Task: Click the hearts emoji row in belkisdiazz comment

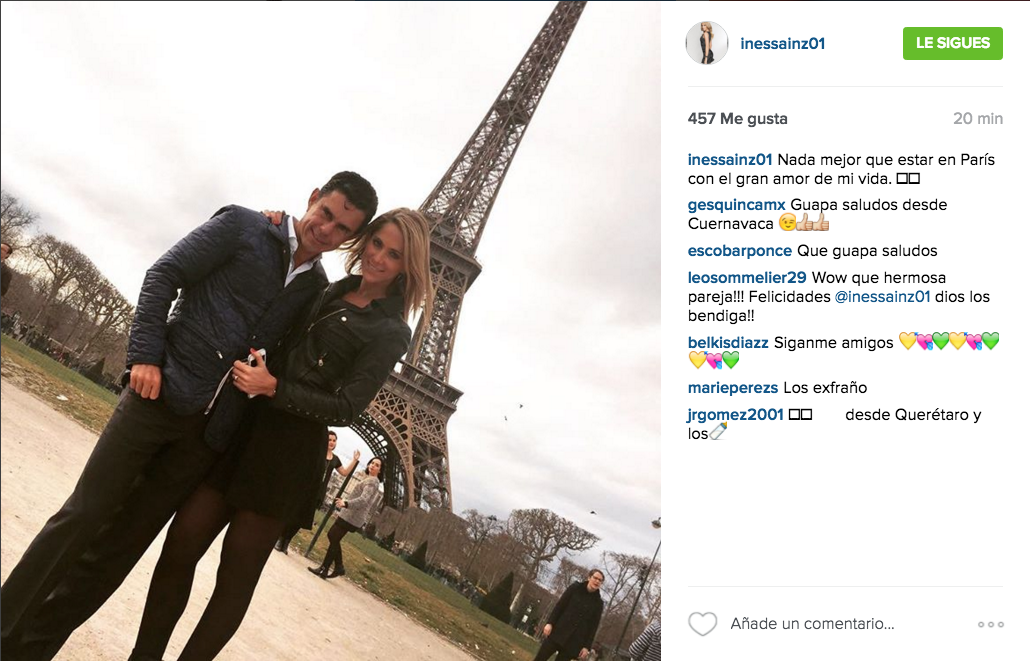Action: click(x=949, y=342)
